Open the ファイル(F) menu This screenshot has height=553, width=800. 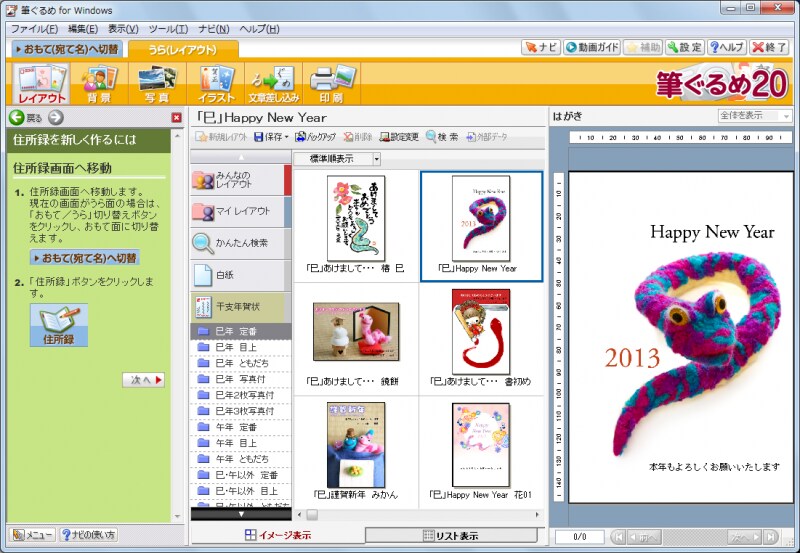pos(34,29)
